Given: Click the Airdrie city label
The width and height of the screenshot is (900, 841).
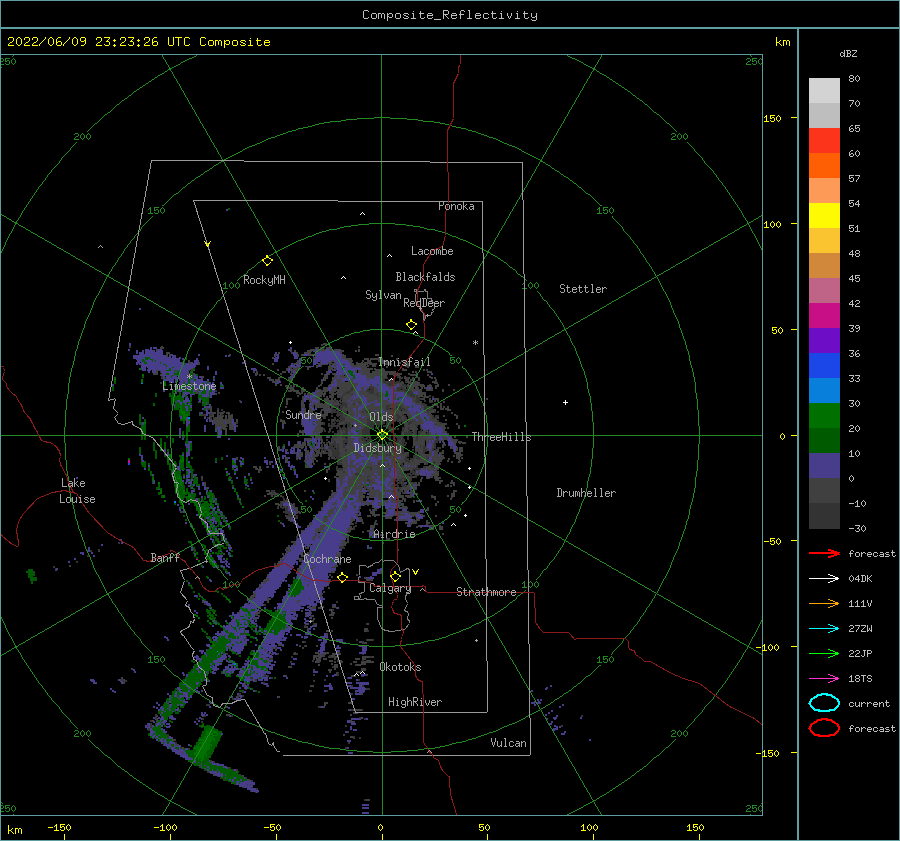Looking at the screenshot, I should (394, 534).
